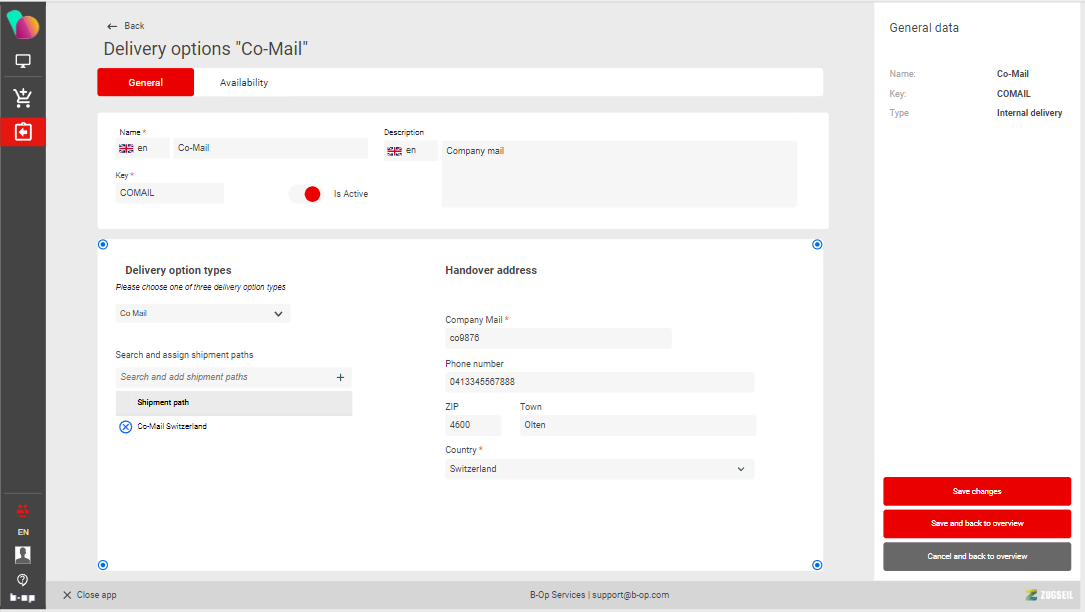Click the Phone number input field
The height and width of the screenshot is (612, 1085).
(598, 382)
